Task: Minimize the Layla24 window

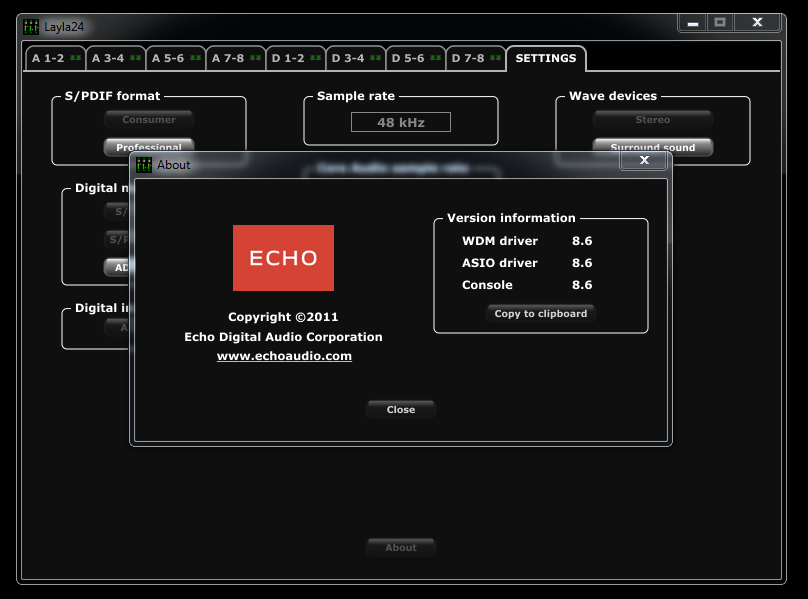Action: tap(693, 23)
